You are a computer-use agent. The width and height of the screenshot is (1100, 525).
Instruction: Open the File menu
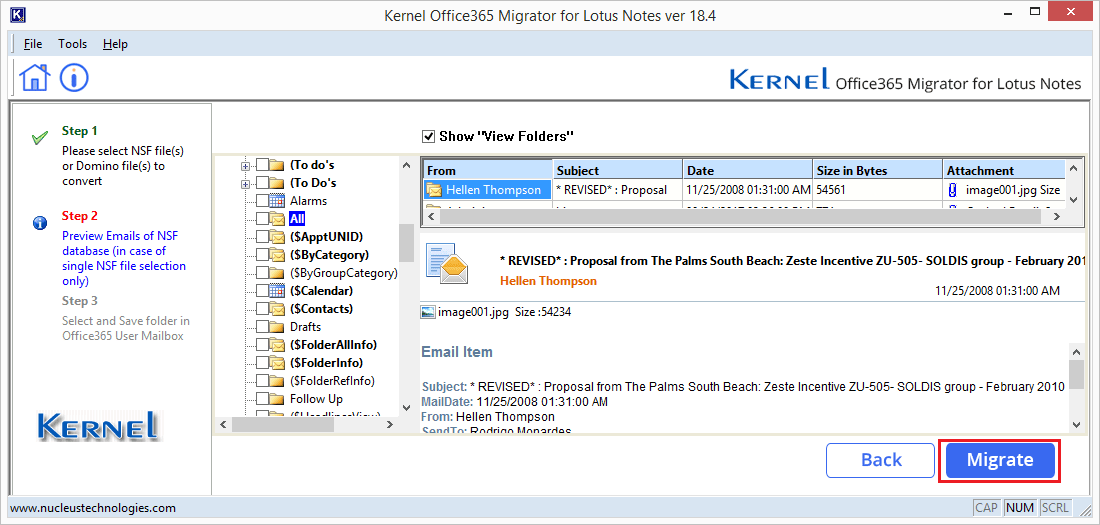pyautogui.click(x=33, y=44)
